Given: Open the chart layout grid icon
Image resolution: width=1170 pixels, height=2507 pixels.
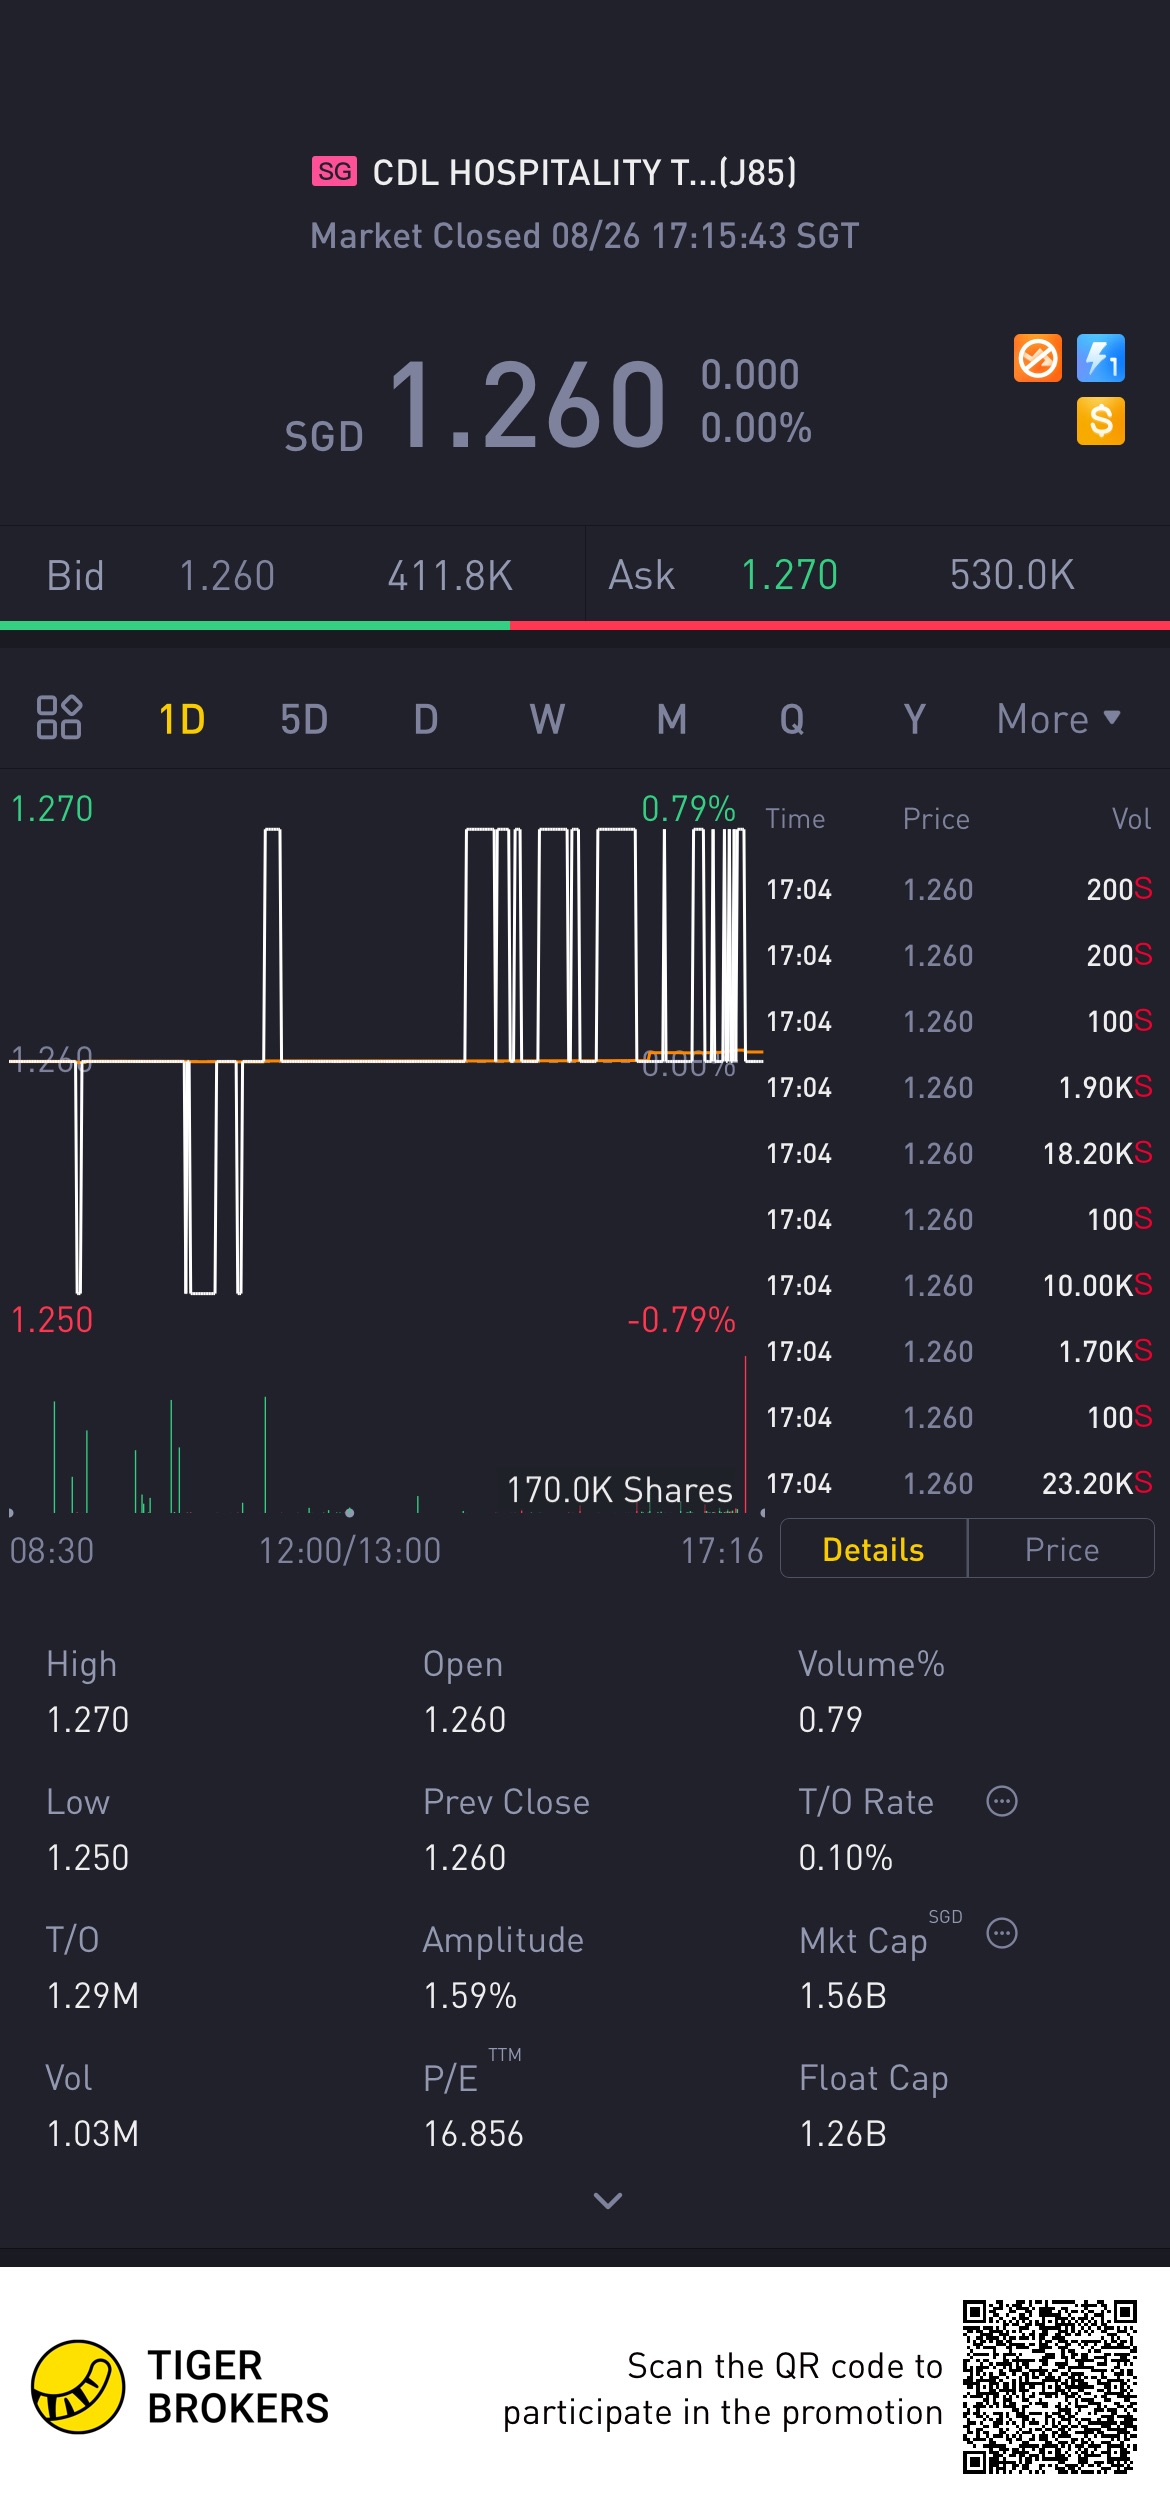Looking at the screenshot, I should pyautogui.click(x=59, y=717).
